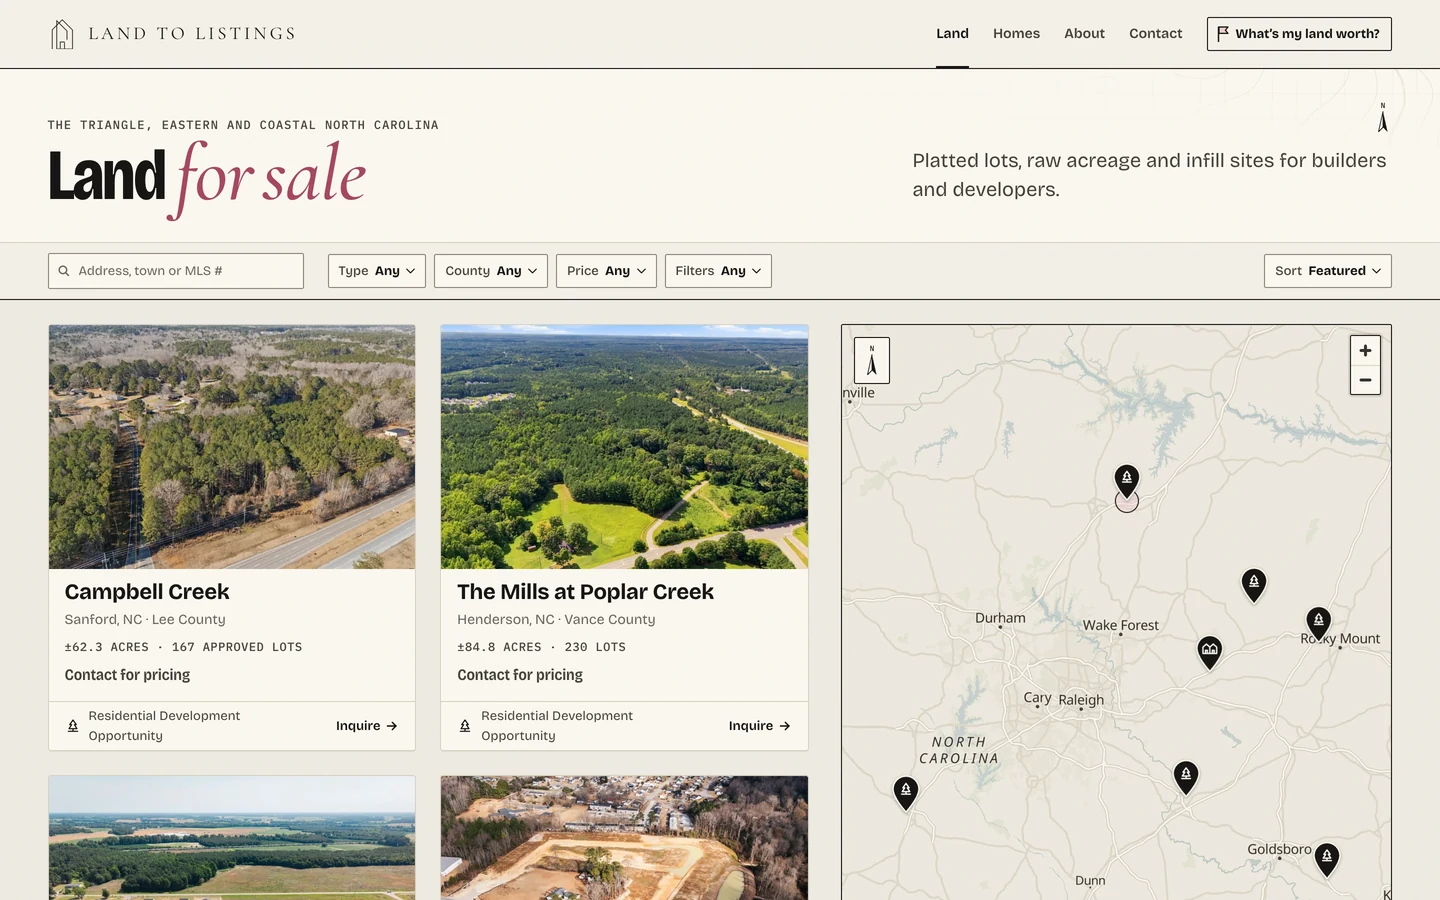Viewport: 1440px width, 900px height.
Task: Select the homes map pin near Wake Forest
Action: click(x=1210, y=652)
